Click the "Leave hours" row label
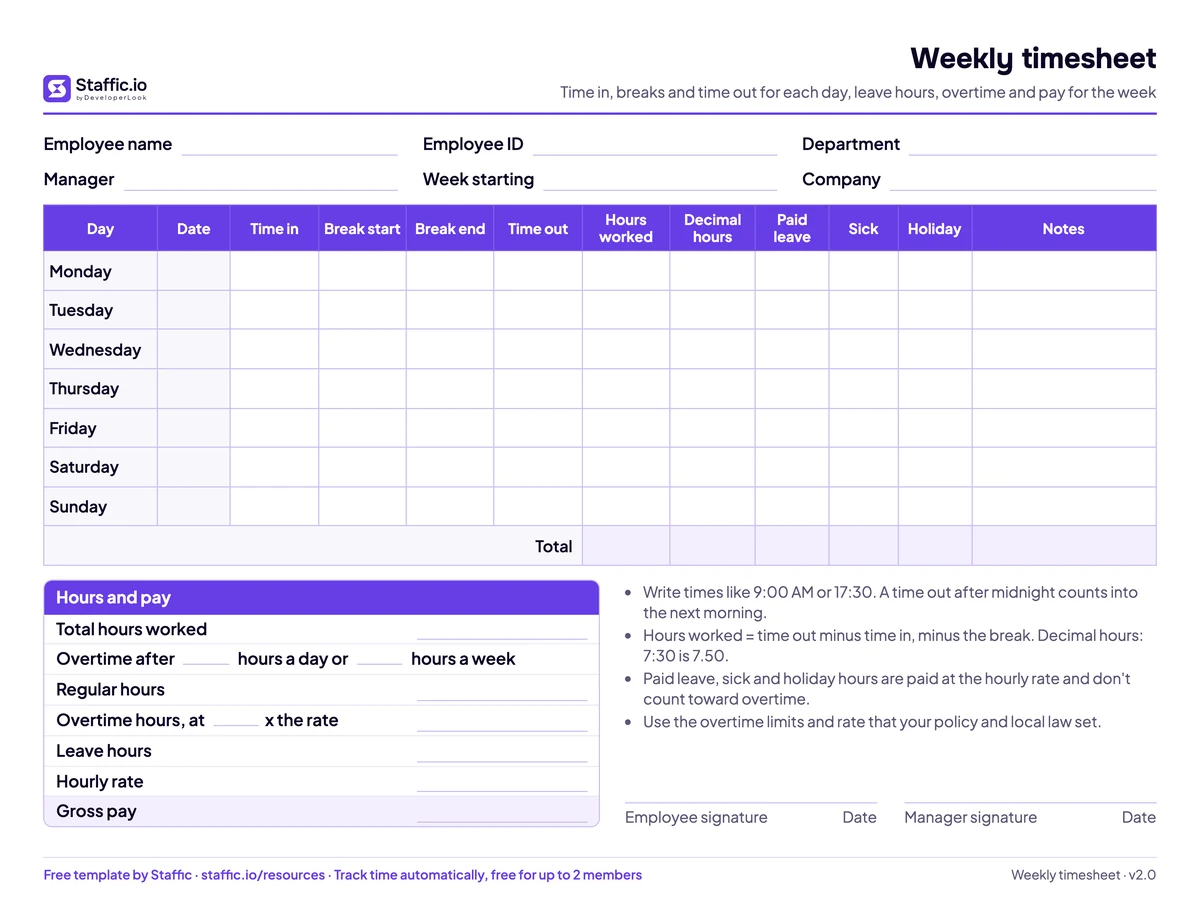The width and height of the screenshot is (1200, 900). click(104, 751)
